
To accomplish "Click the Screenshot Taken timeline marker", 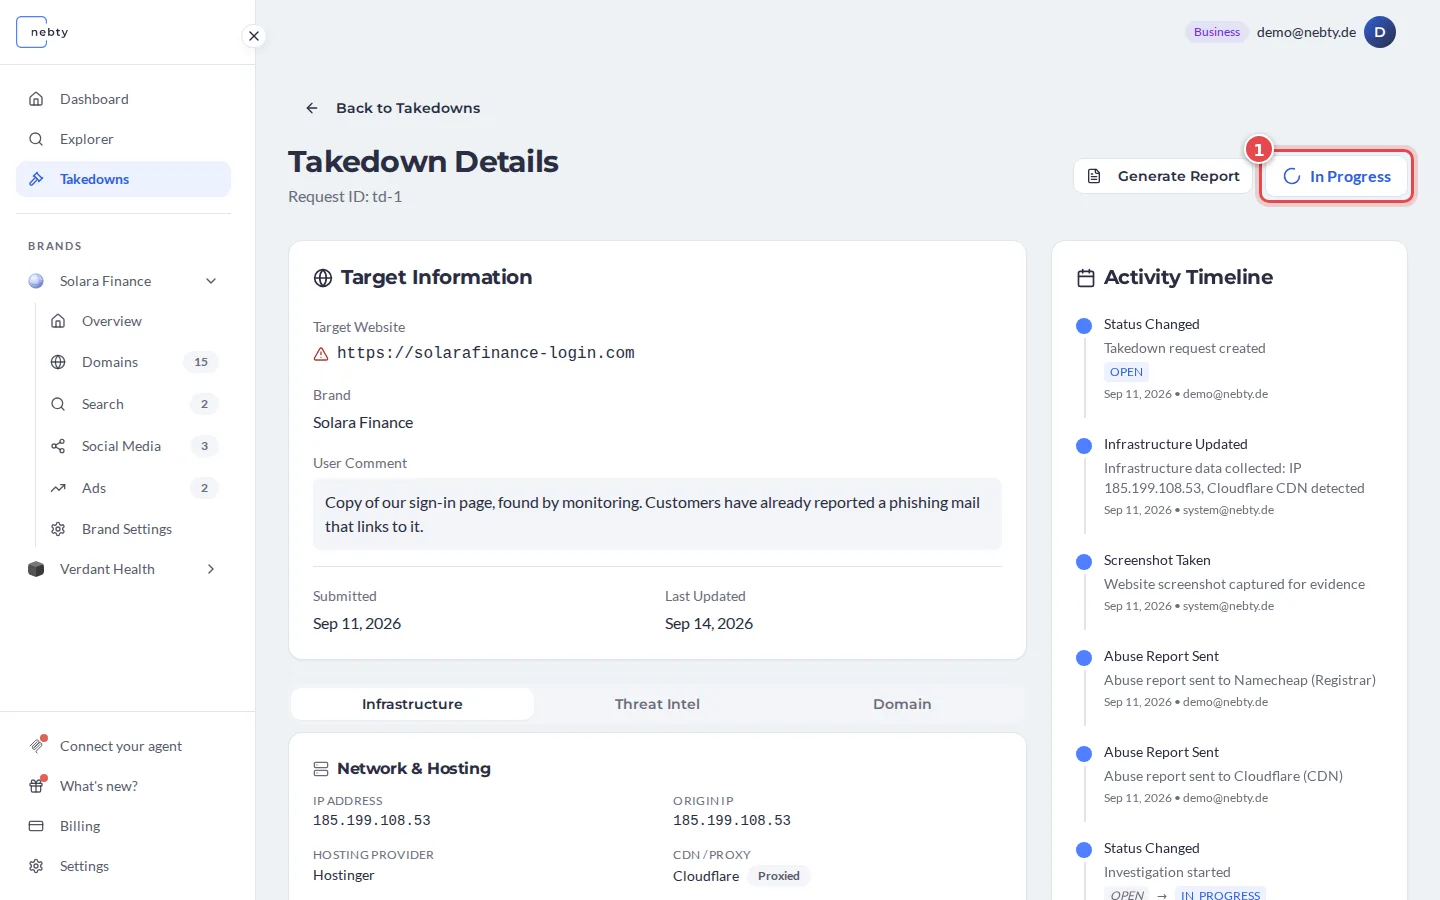I will click(x=1084, y=562).
